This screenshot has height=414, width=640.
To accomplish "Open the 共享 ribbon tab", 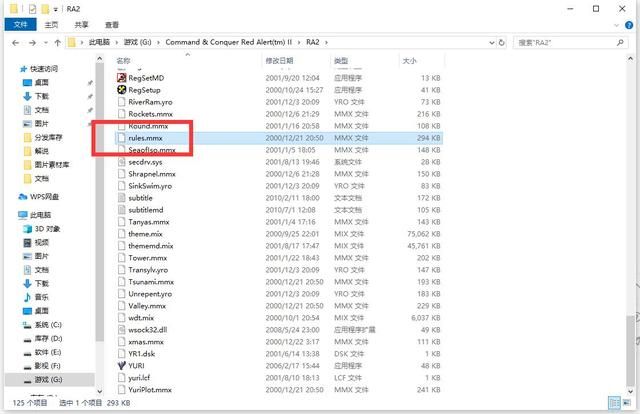I will (81, 25).
